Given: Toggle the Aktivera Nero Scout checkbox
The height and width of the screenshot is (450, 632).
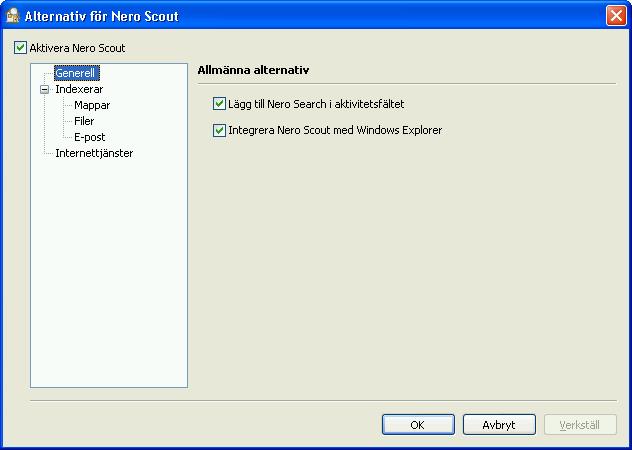Looking at the screenshot, I should point(20,48).
